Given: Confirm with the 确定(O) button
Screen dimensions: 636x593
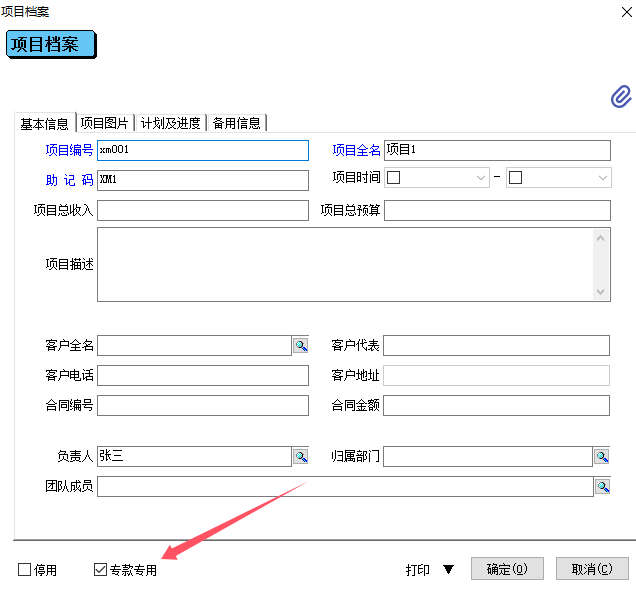Looking at the screenshot, I should click(507, 569).
